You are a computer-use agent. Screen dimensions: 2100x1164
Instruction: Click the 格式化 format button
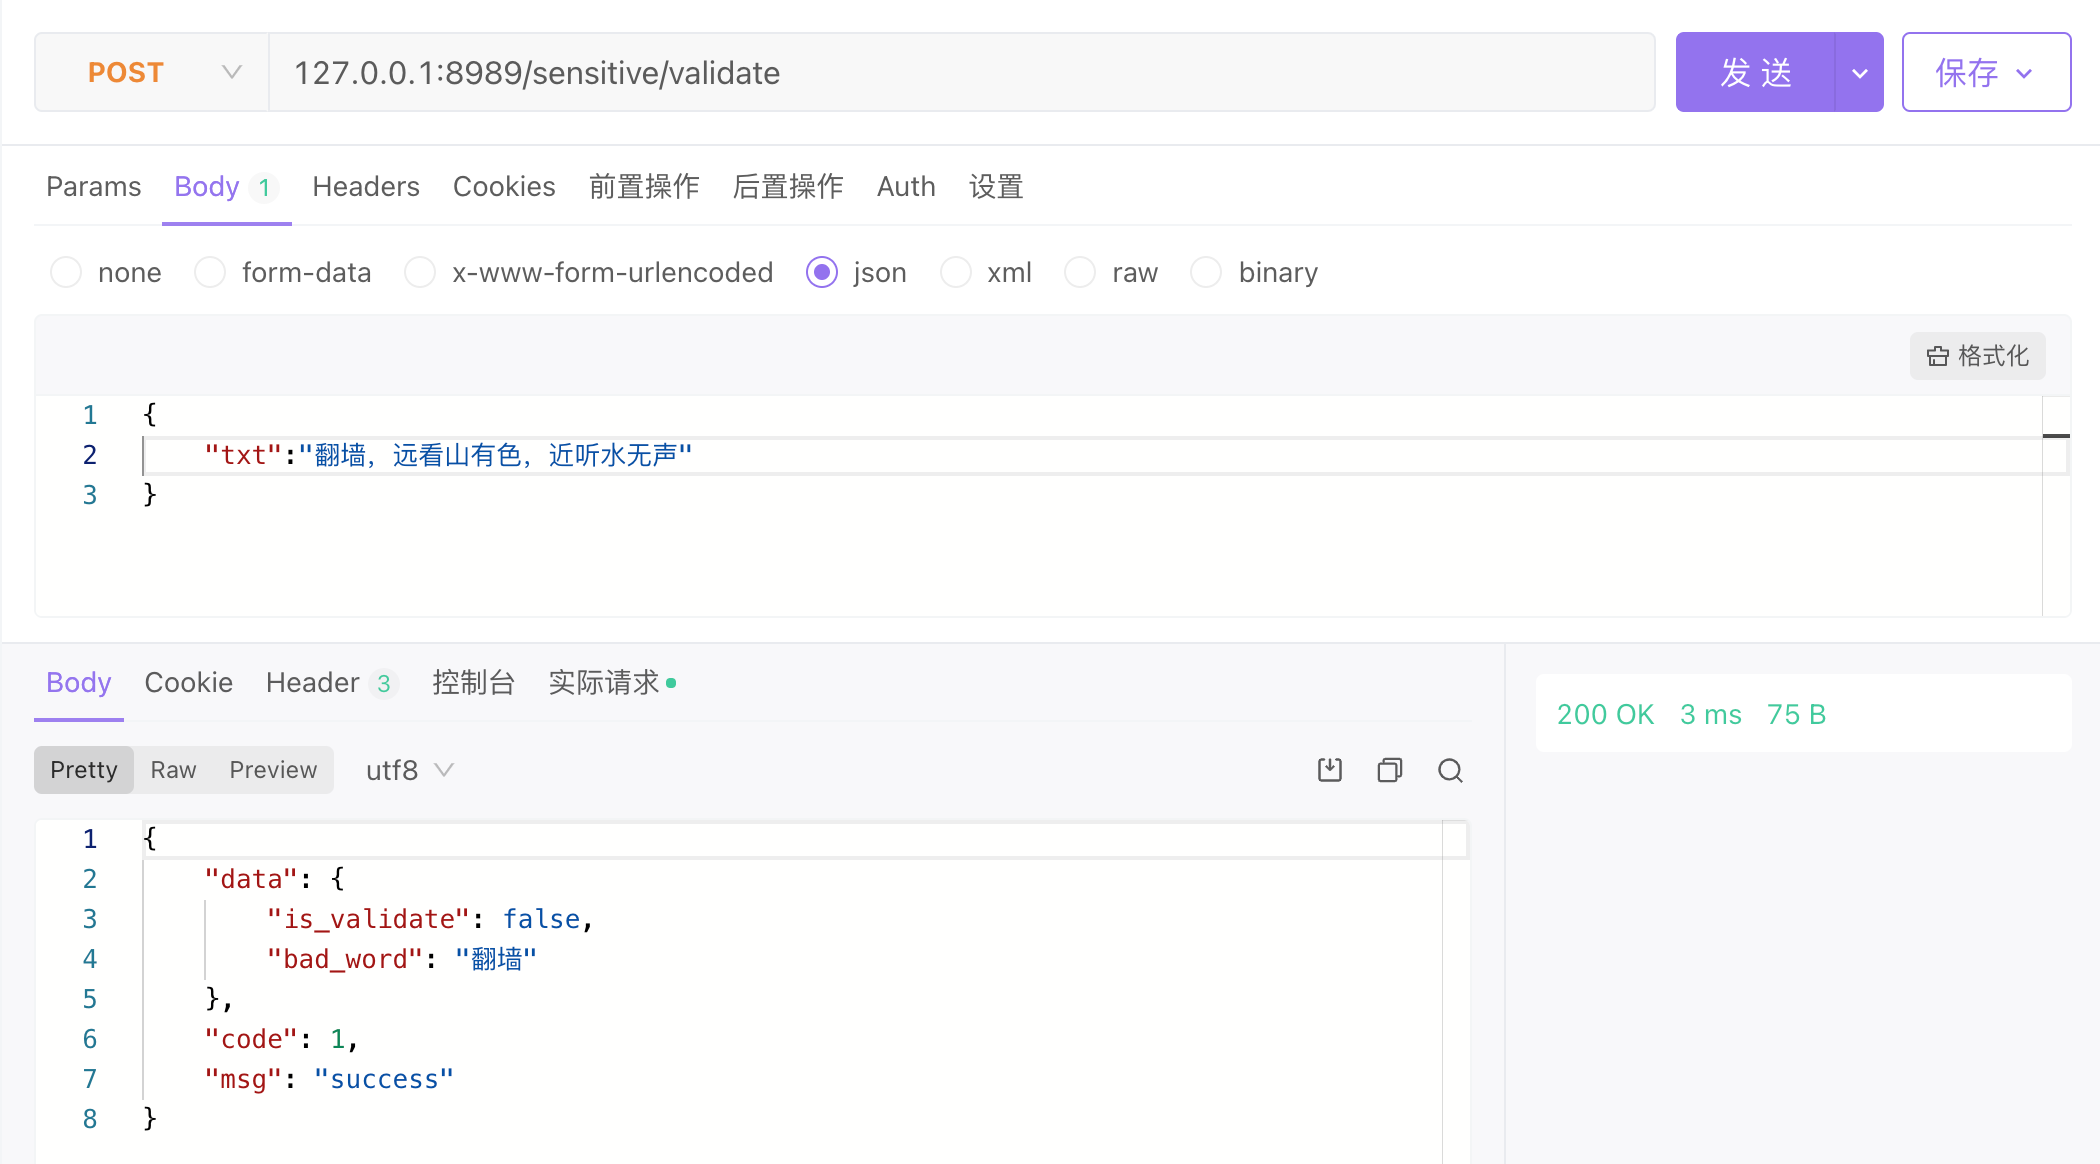tap(1977, 356)
